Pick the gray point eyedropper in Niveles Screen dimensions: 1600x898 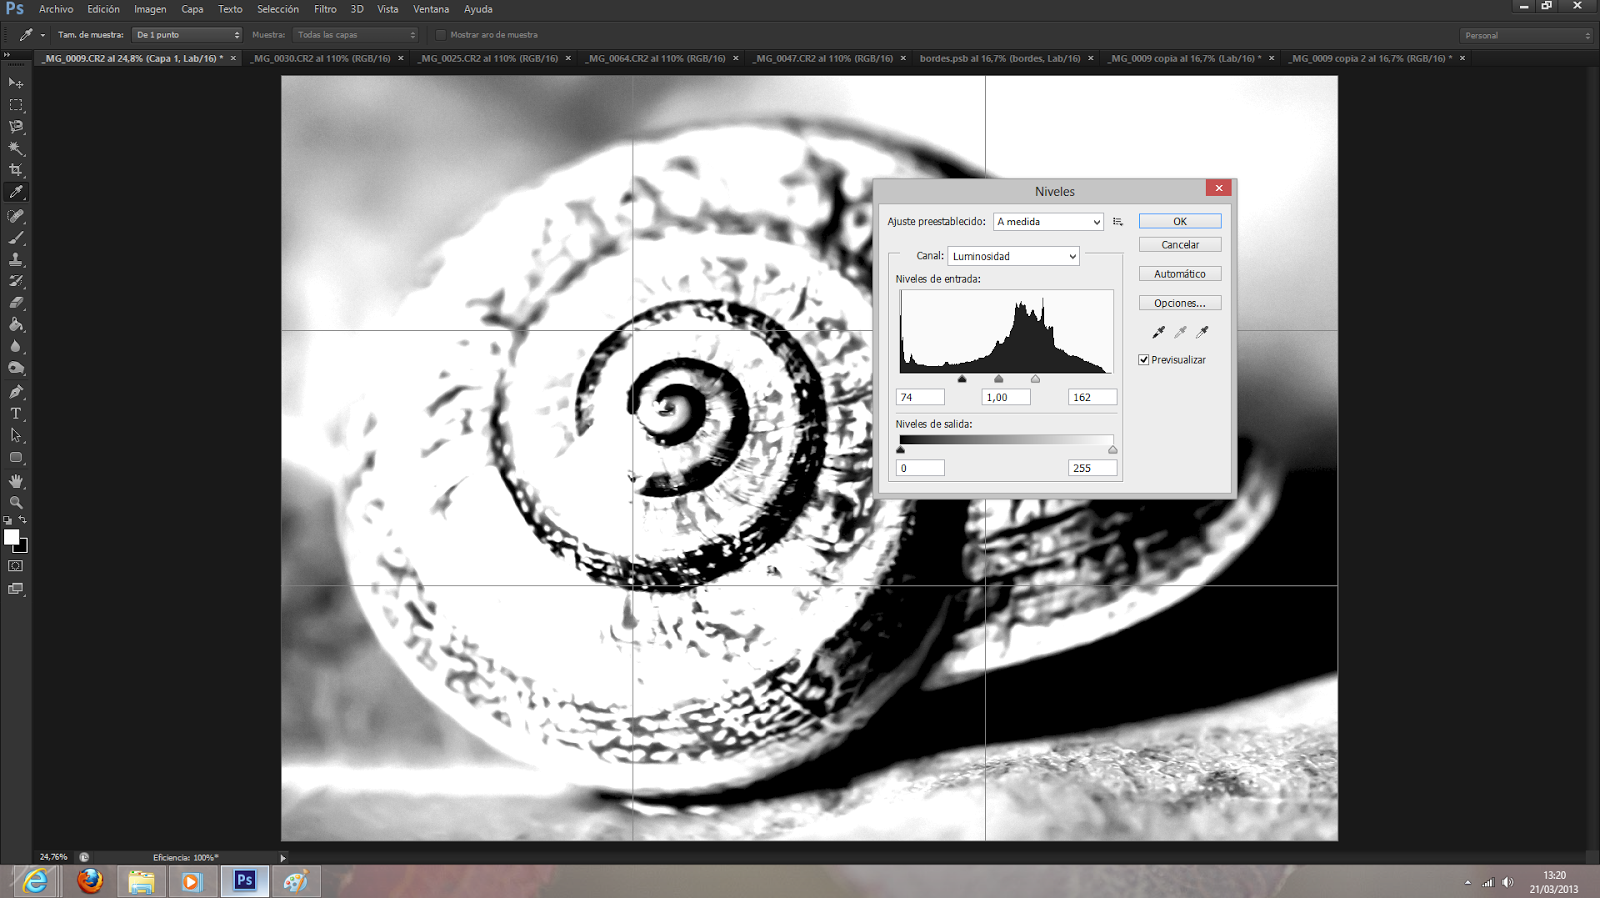[1180, 332]
